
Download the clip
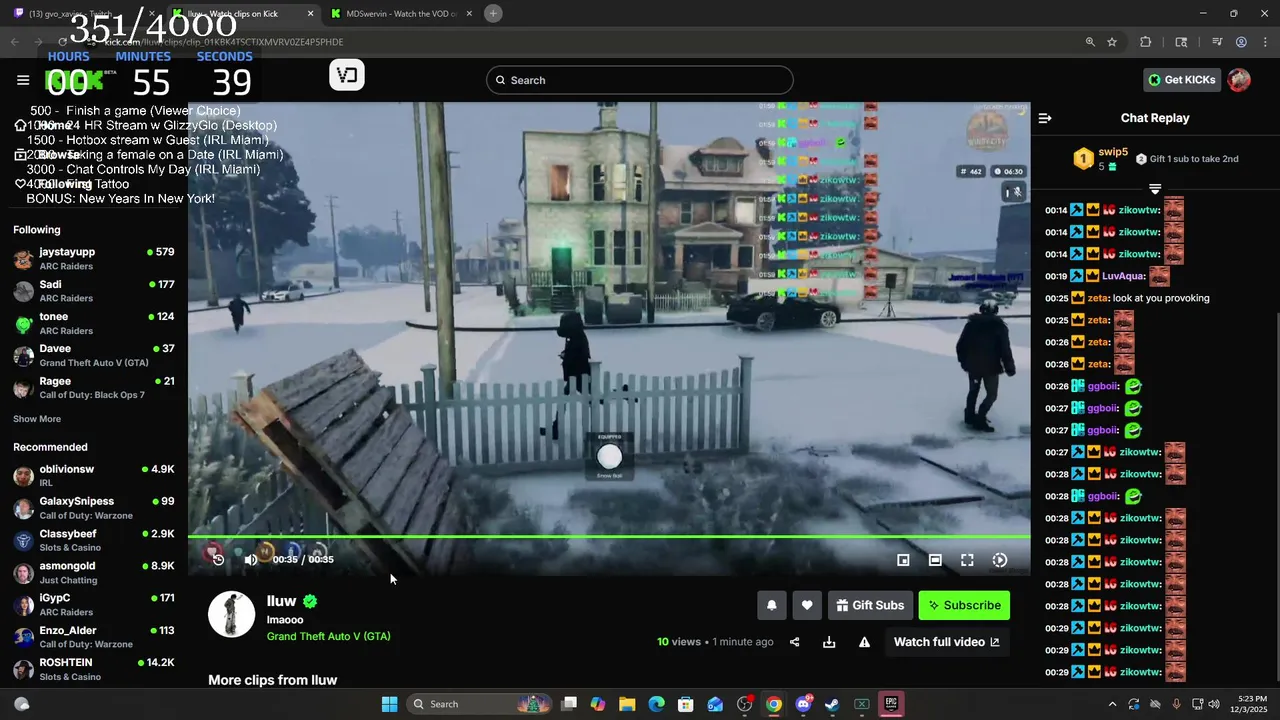[x=829, y=642]
